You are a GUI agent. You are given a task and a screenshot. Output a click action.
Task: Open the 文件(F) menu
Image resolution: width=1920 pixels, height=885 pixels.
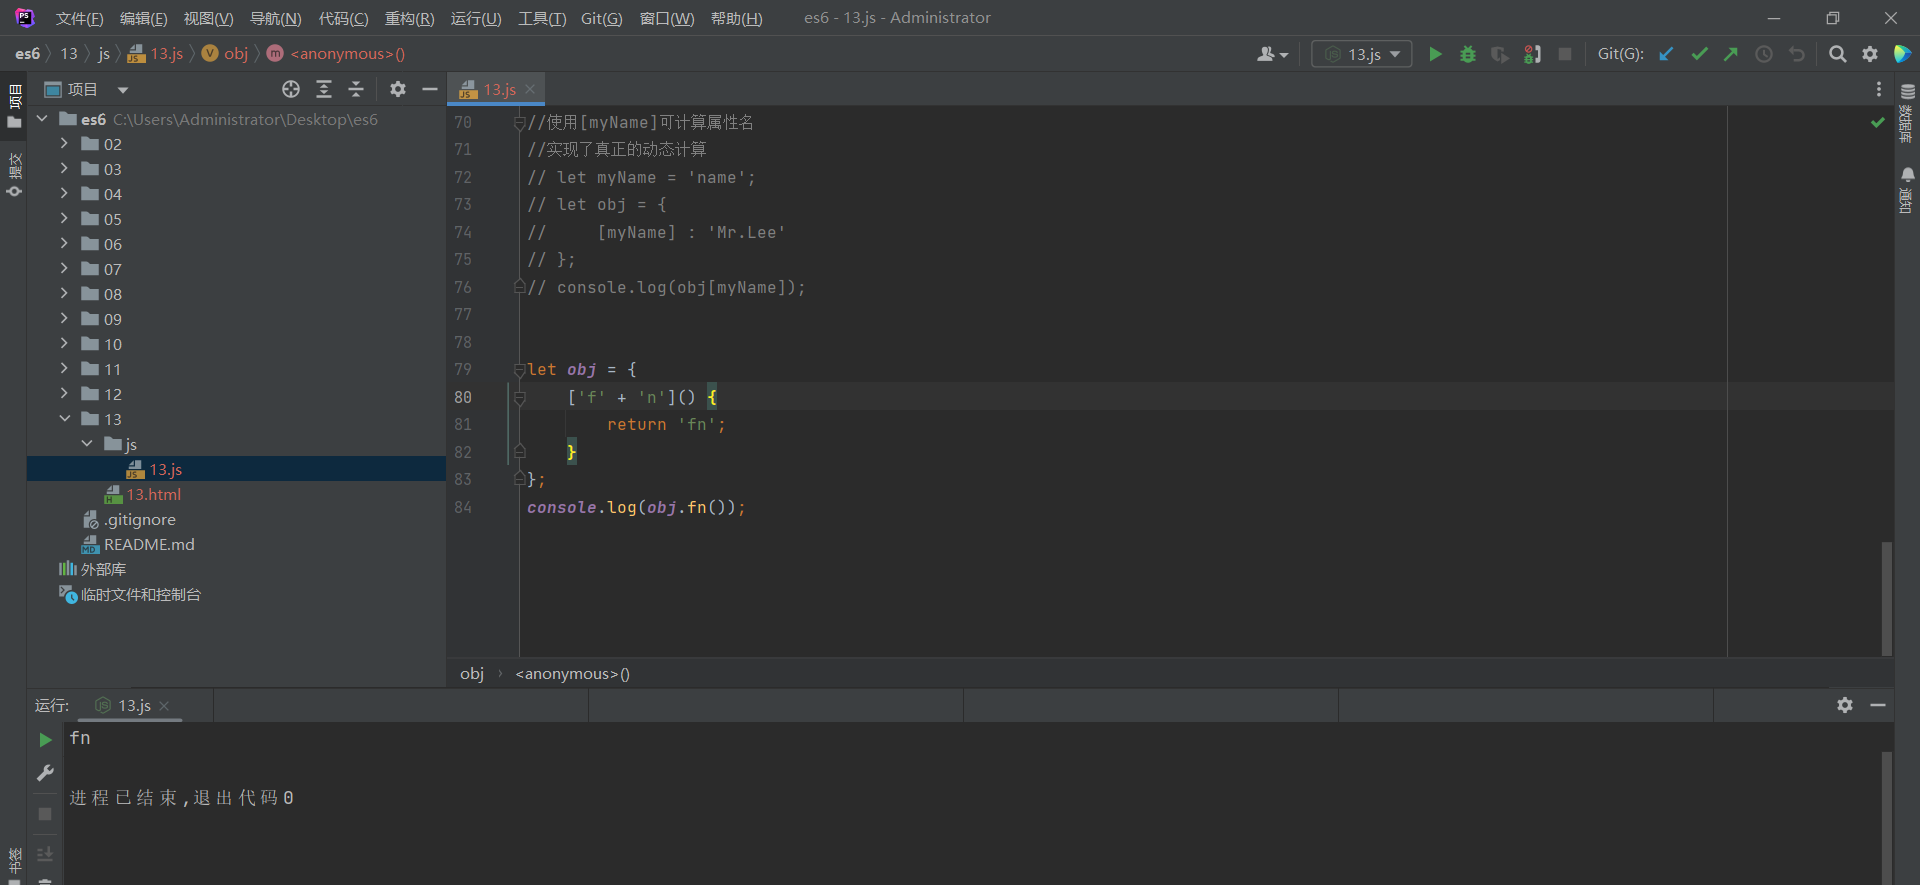(x=79, y=18)
